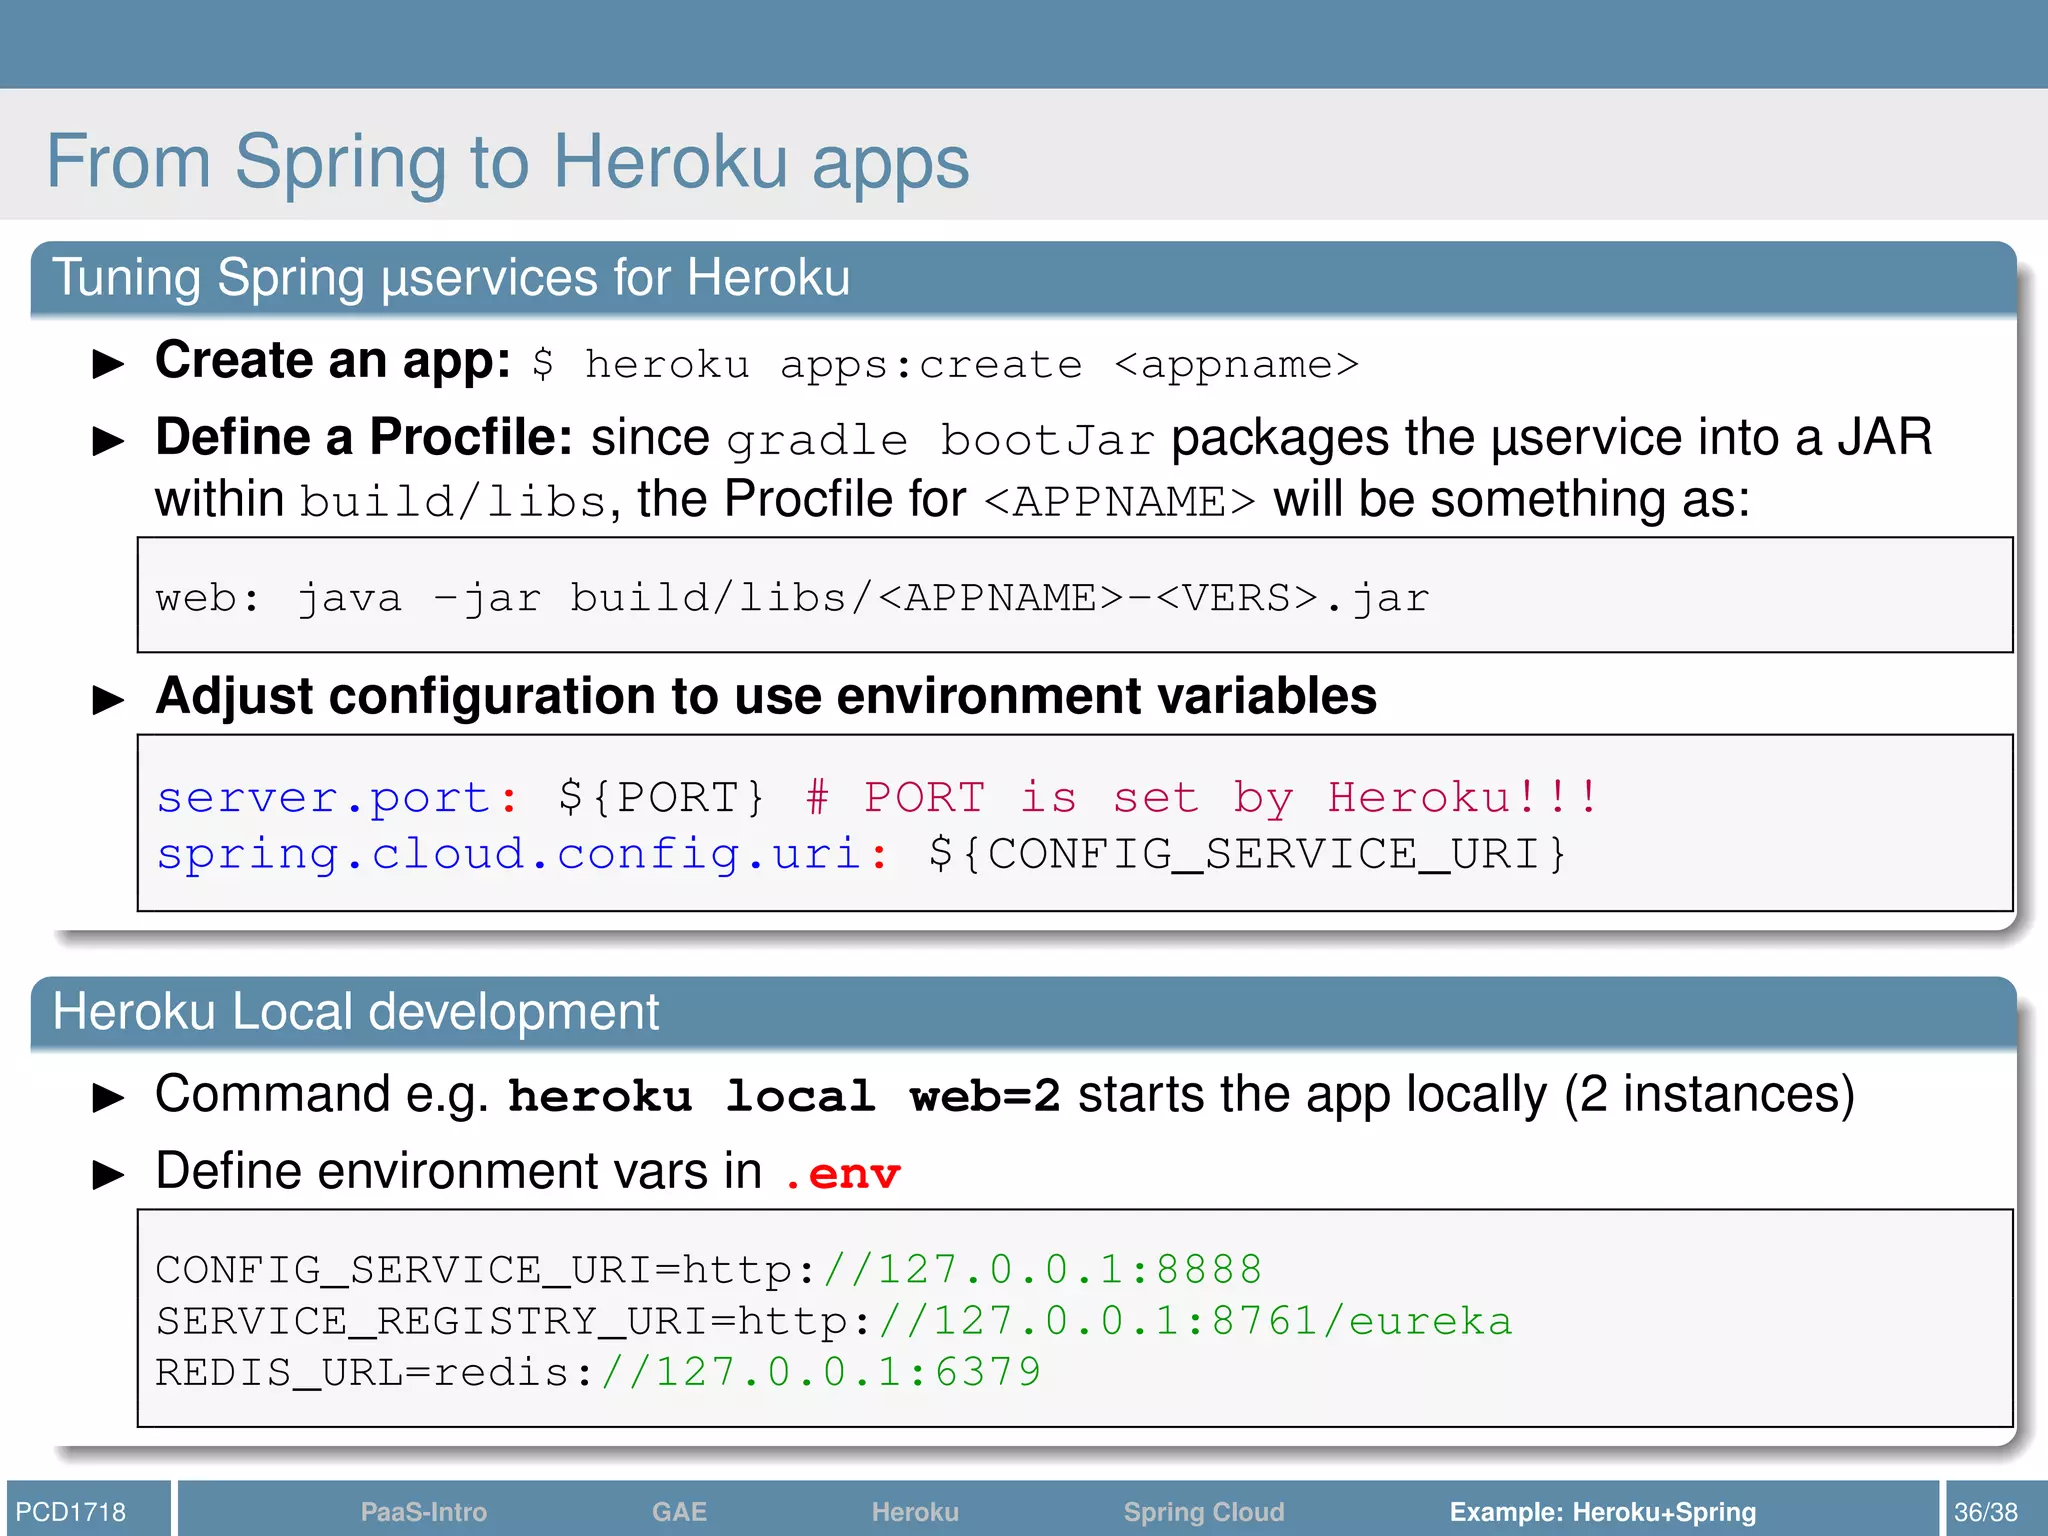
Task: Click the bullet arrow beside 'Define a Procfile'
Action: (x=108, y=440)
